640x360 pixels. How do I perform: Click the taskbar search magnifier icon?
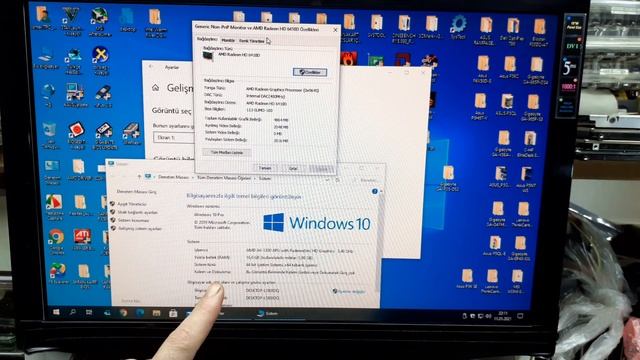(x=73, y=312)
